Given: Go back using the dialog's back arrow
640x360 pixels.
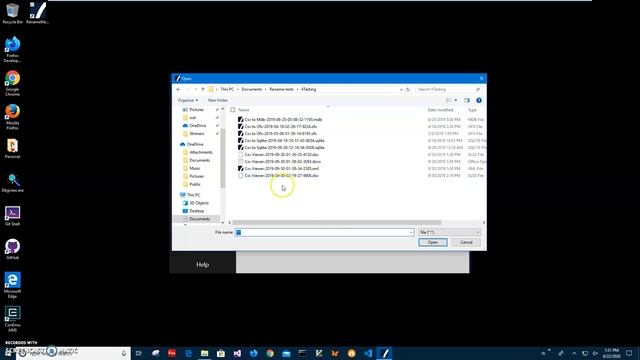Looking at the screenshot, I should click(x=178, y=89).
